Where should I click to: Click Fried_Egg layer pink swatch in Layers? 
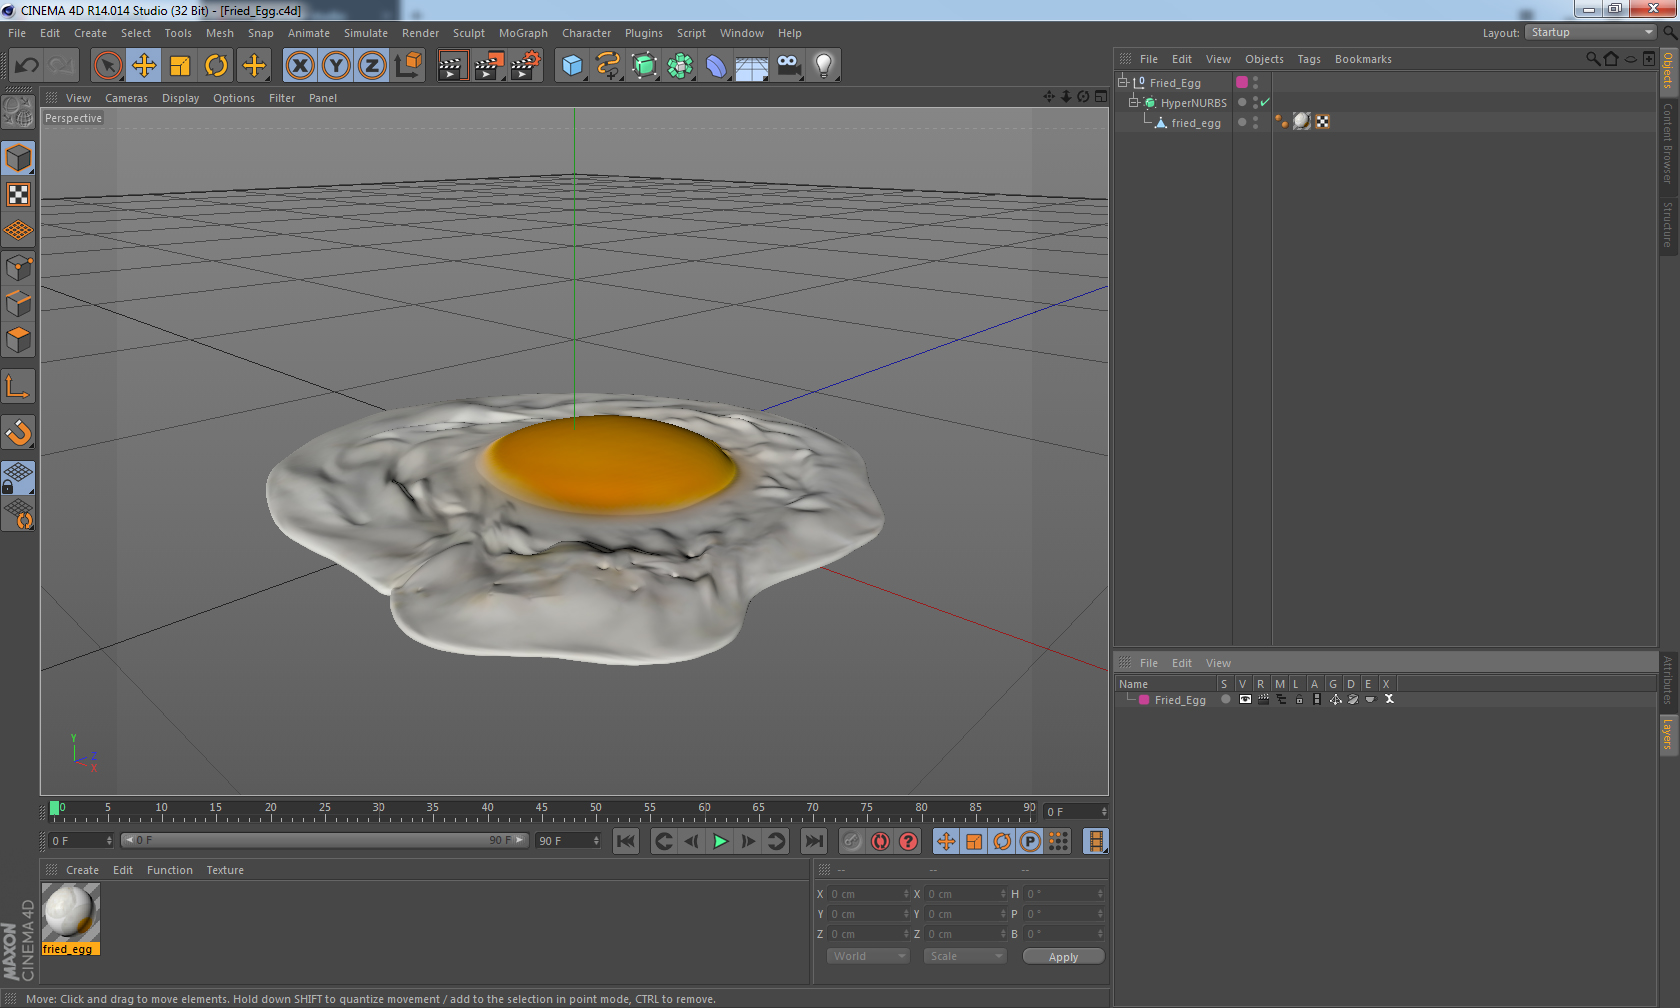click(x=1144, y=700)
